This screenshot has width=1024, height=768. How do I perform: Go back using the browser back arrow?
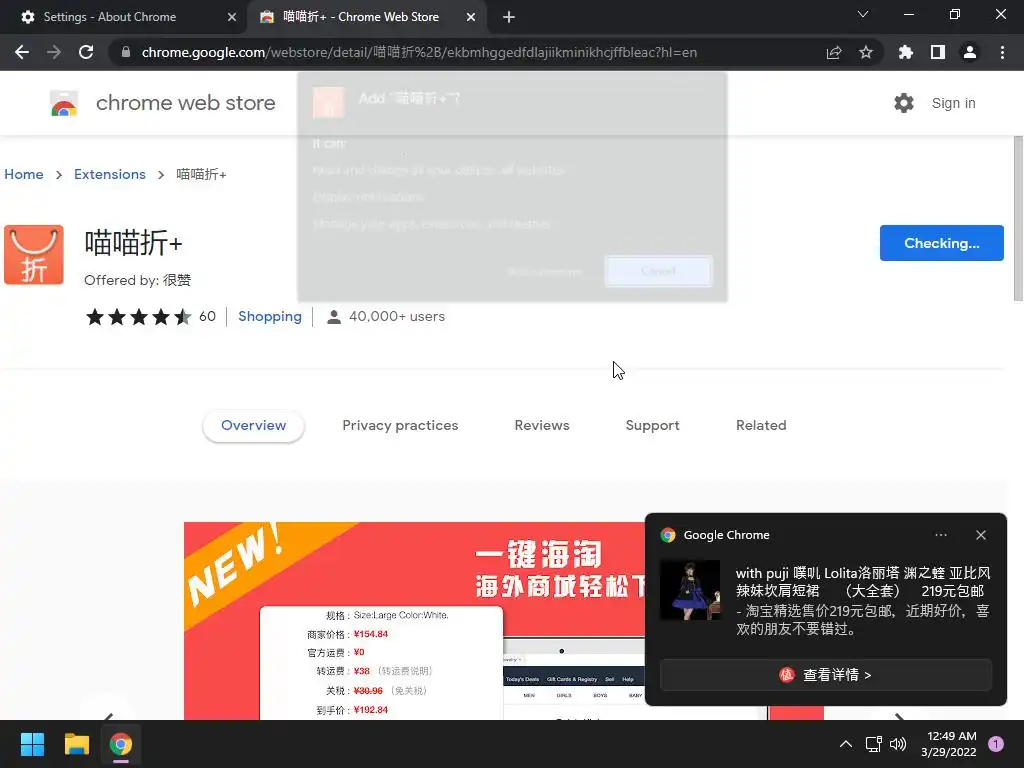point(22,52)
